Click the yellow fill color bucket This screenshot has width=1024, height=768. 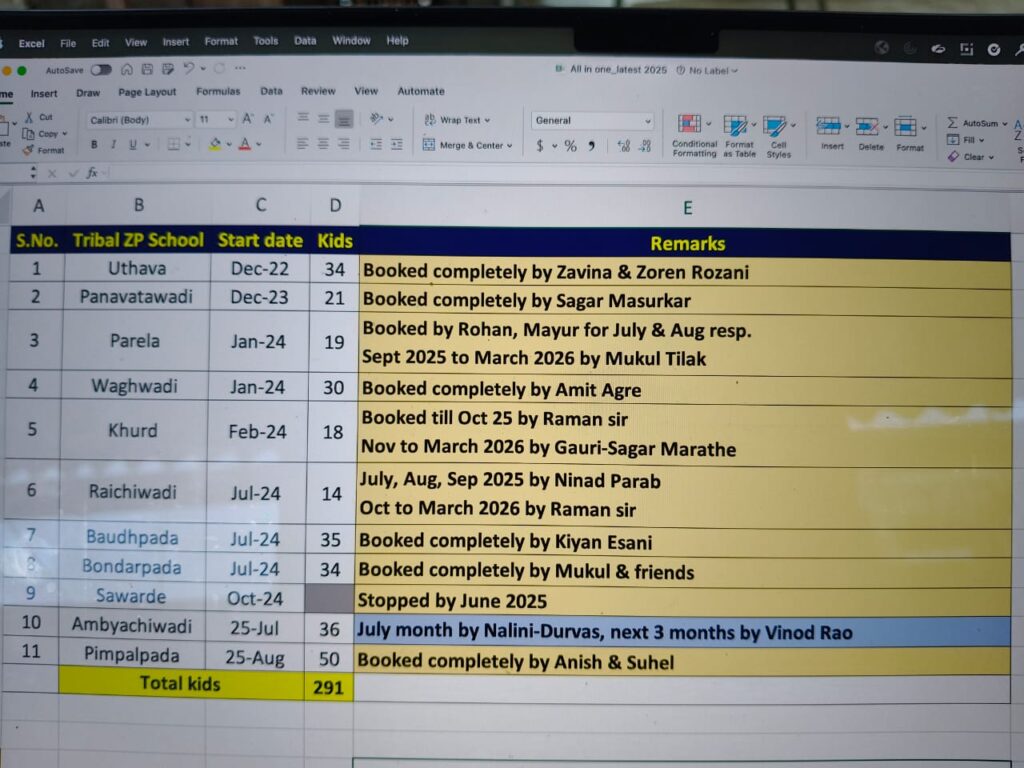(214, 145)
